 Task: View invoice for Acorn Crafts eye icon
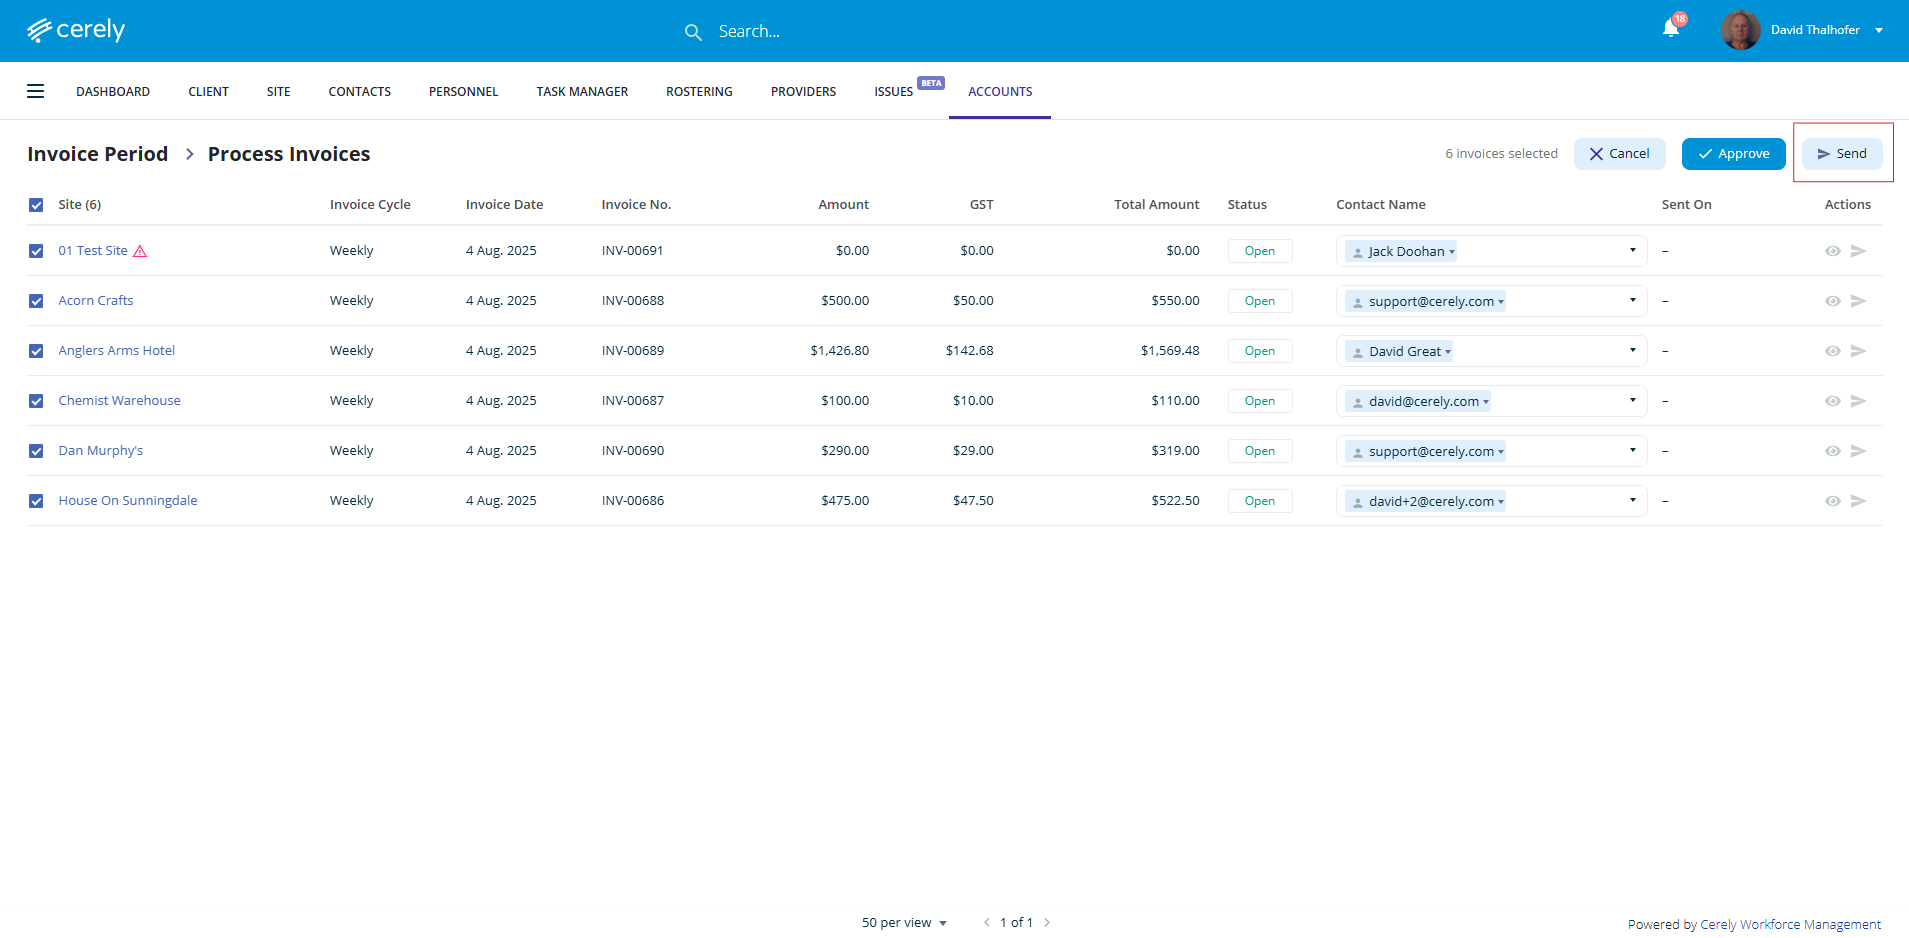(x=1832, y=301)
